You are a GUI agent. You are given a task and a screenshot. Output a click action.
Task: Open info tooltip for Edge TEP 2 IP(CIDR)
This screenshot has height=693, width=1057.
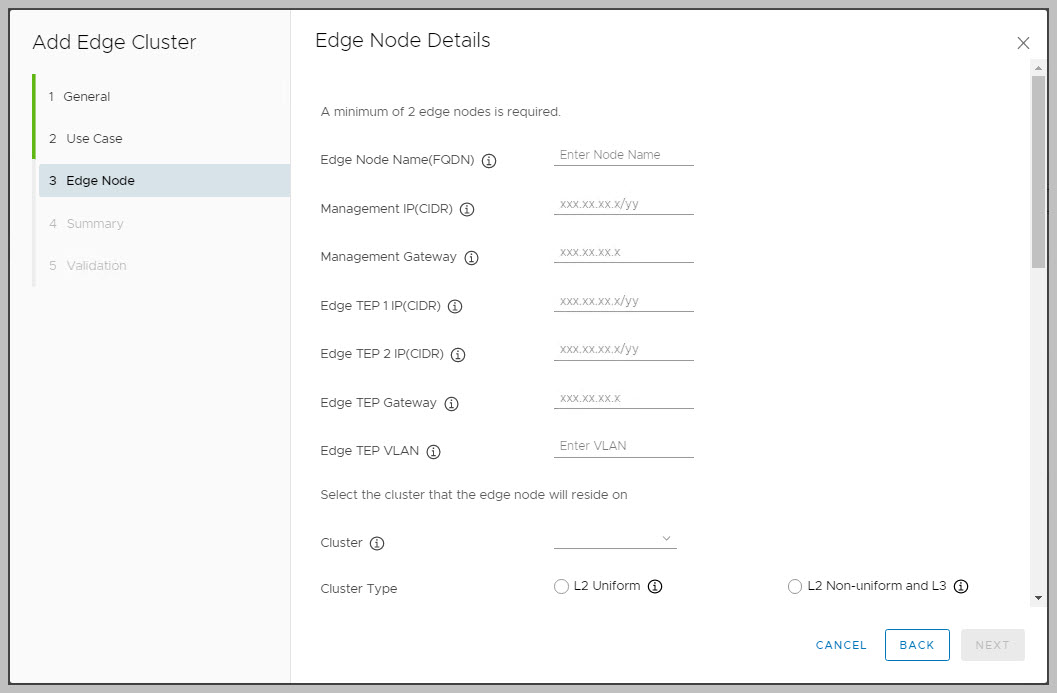(458, 355)
